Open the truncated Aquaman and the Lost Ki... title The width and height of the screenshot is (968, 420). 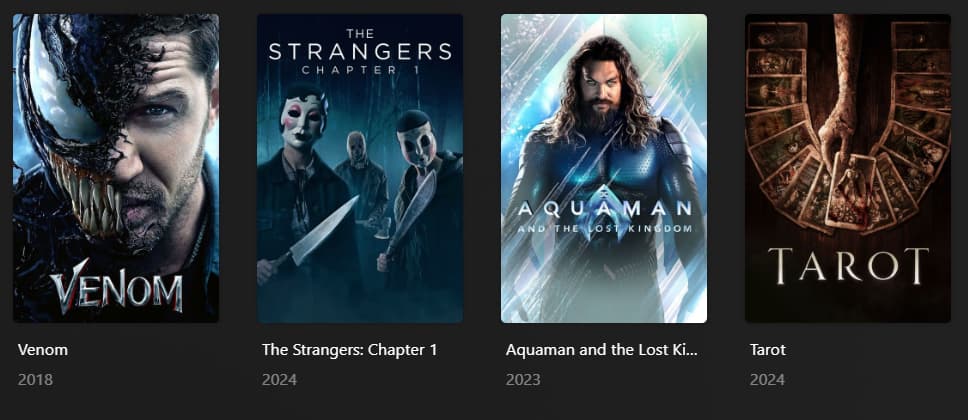tap(601, 350)
